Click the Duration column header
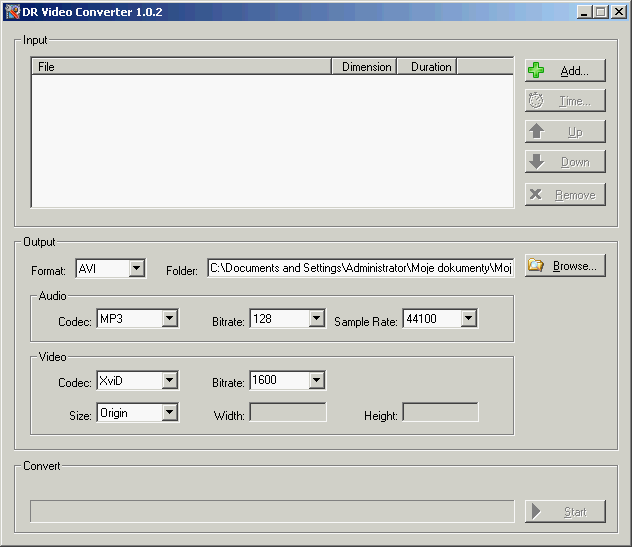This screenshot has width=632, height=547. tap(427, 67)
